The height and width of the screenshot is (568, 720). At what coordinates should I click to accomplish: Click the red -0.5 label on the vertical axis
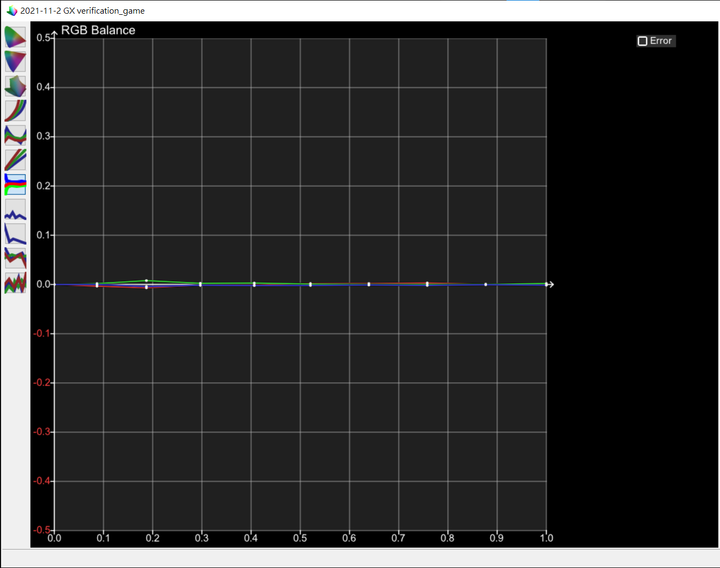41,530
